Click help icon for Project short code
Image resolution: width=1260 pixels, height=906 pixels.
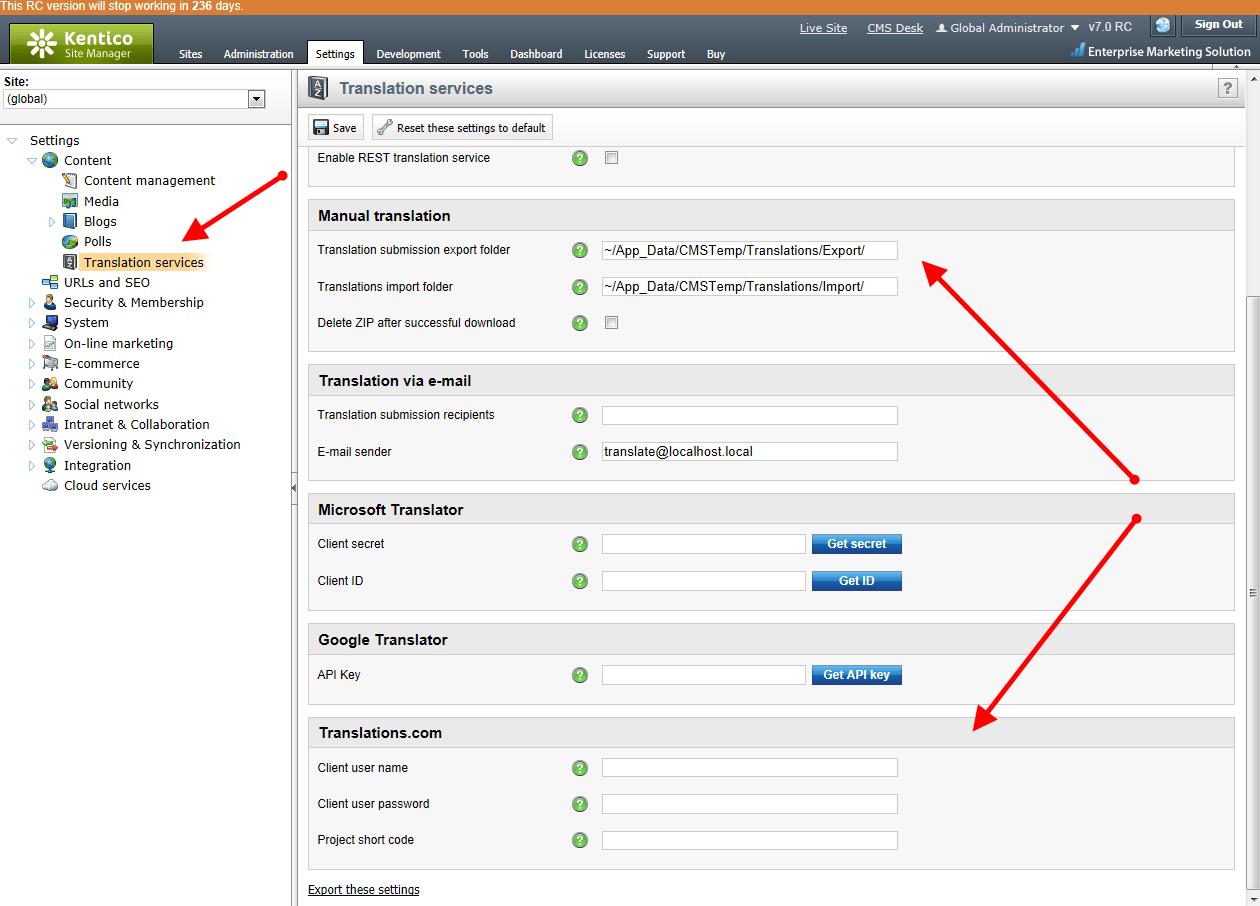[x=580, y=840]
